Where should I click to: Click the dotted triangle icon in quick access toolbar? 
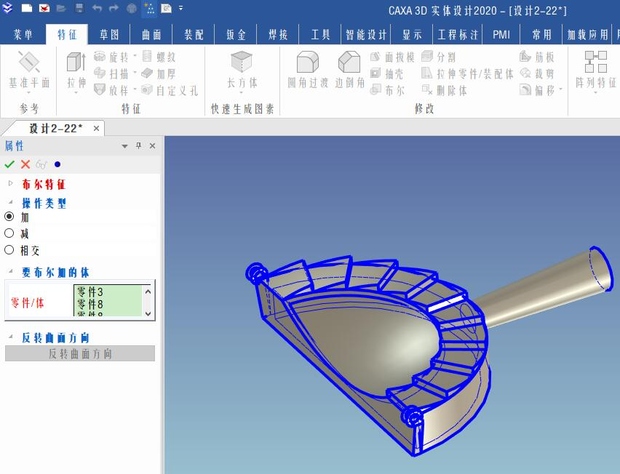point(149,8)
